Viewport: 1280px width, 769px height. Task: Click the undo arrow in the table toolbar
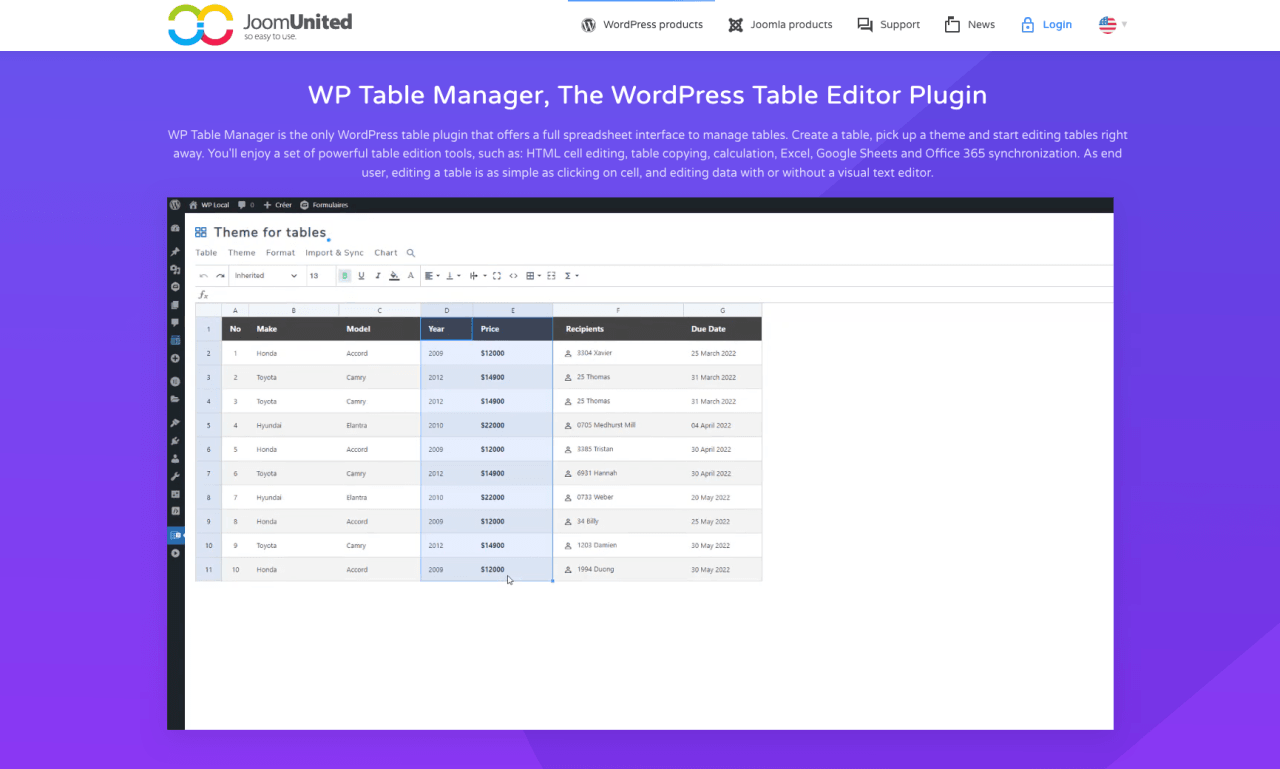pos(204,276)
